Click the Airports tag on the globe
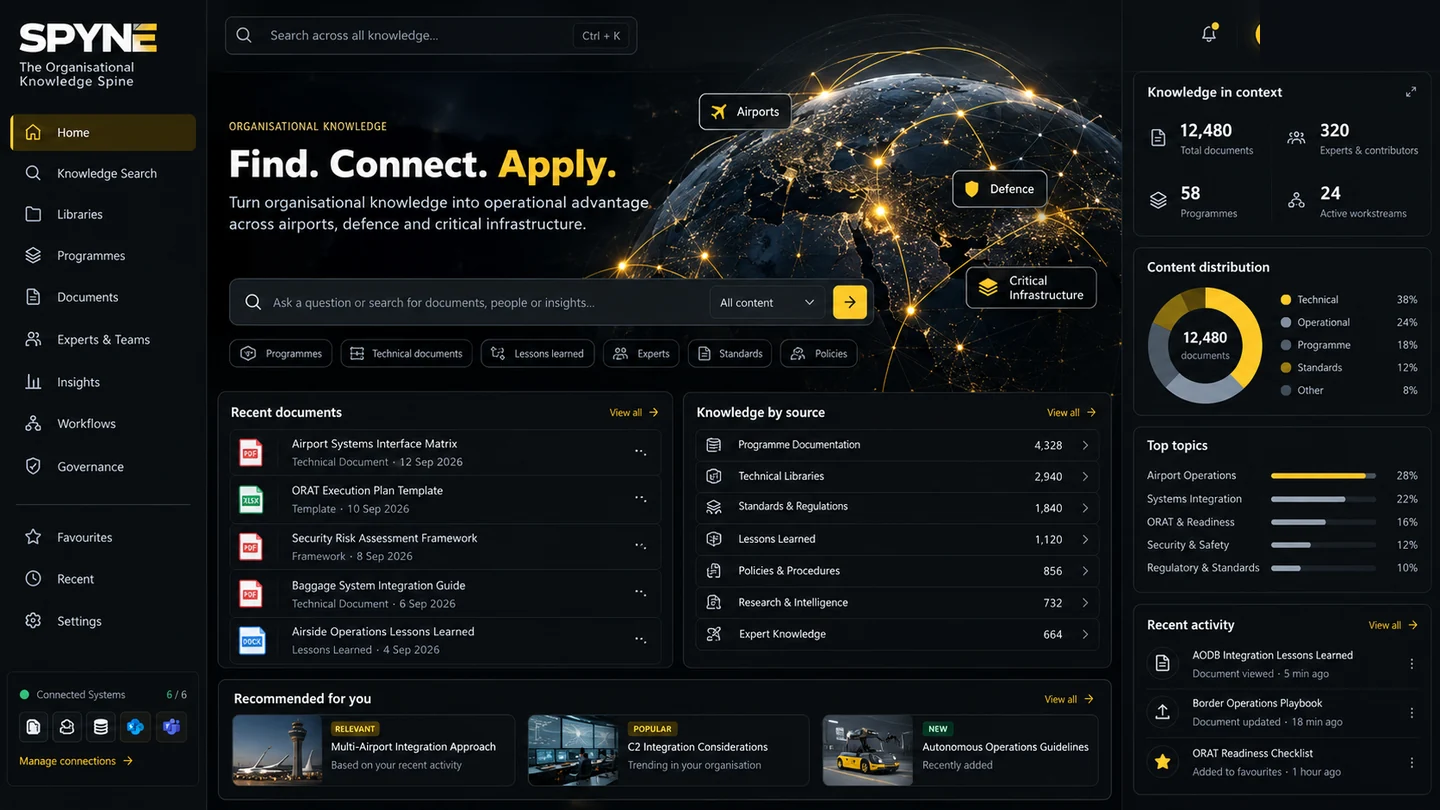The image size is (1440, 810). [745, 112]
